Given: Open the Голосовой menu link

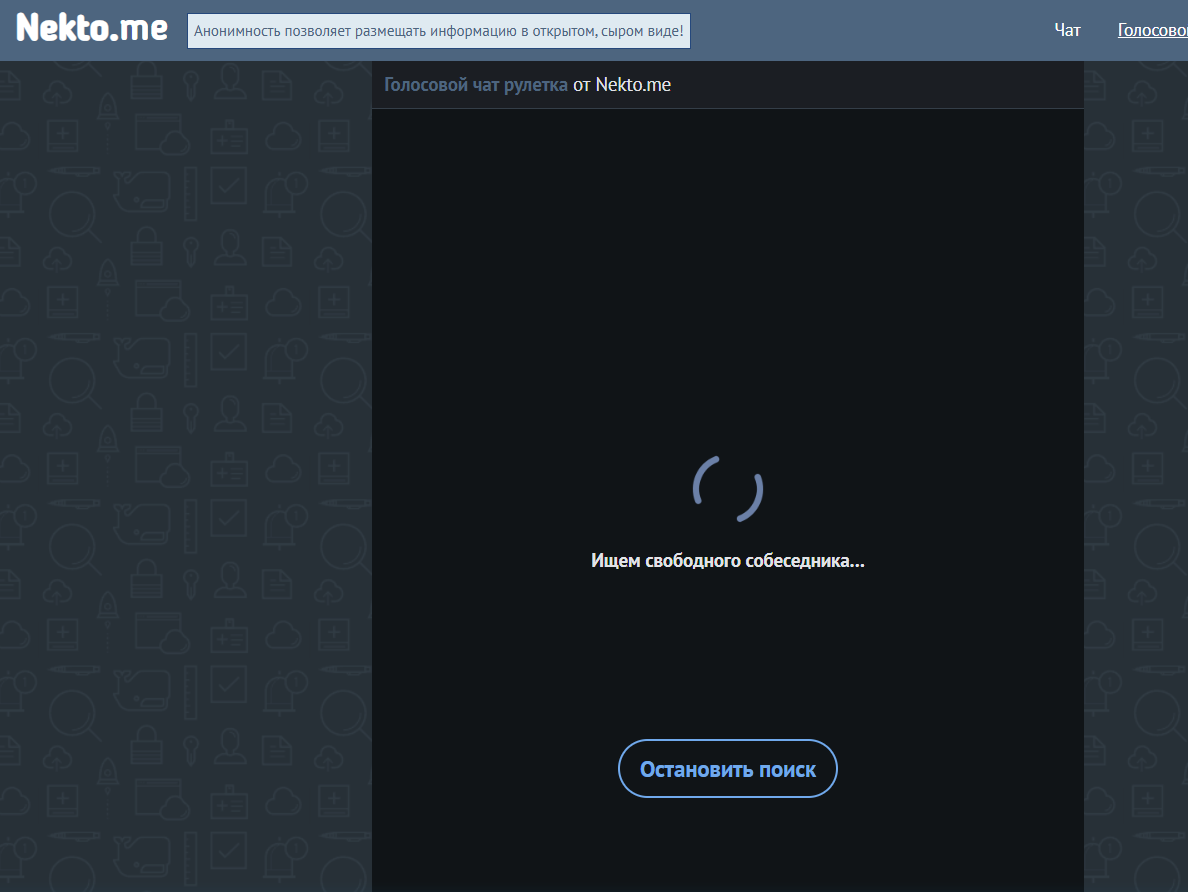Looking at the screenshot, I should click(x=1152, y=30).
